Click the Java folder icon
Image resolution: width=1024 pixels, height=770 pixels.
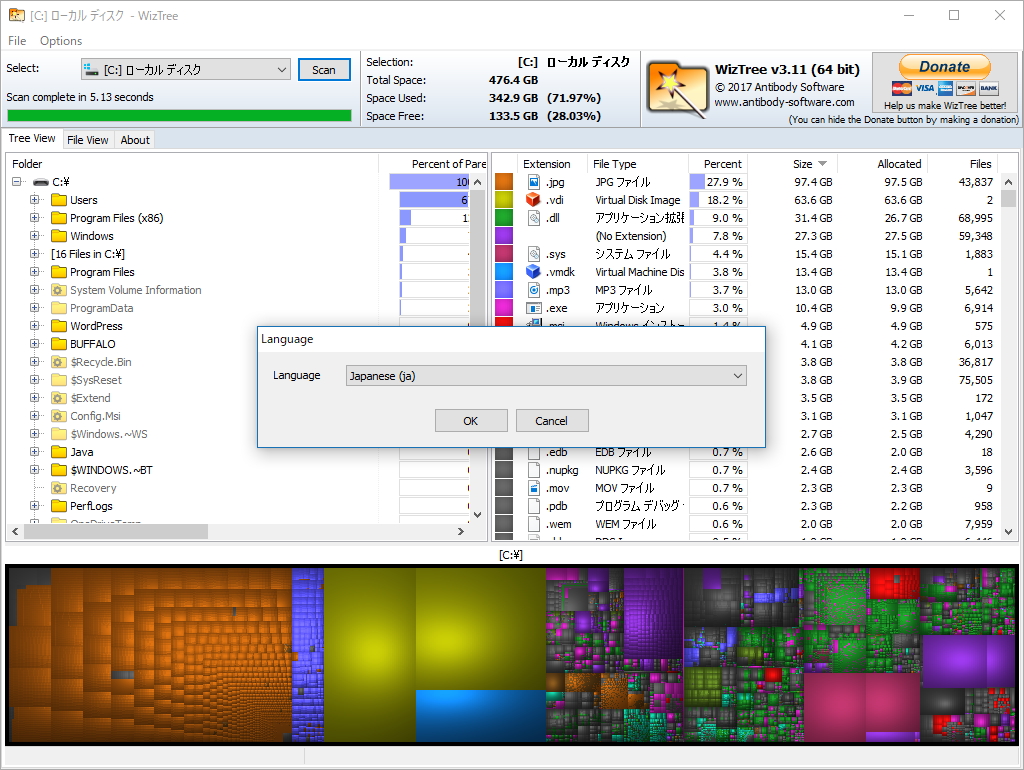59,452
